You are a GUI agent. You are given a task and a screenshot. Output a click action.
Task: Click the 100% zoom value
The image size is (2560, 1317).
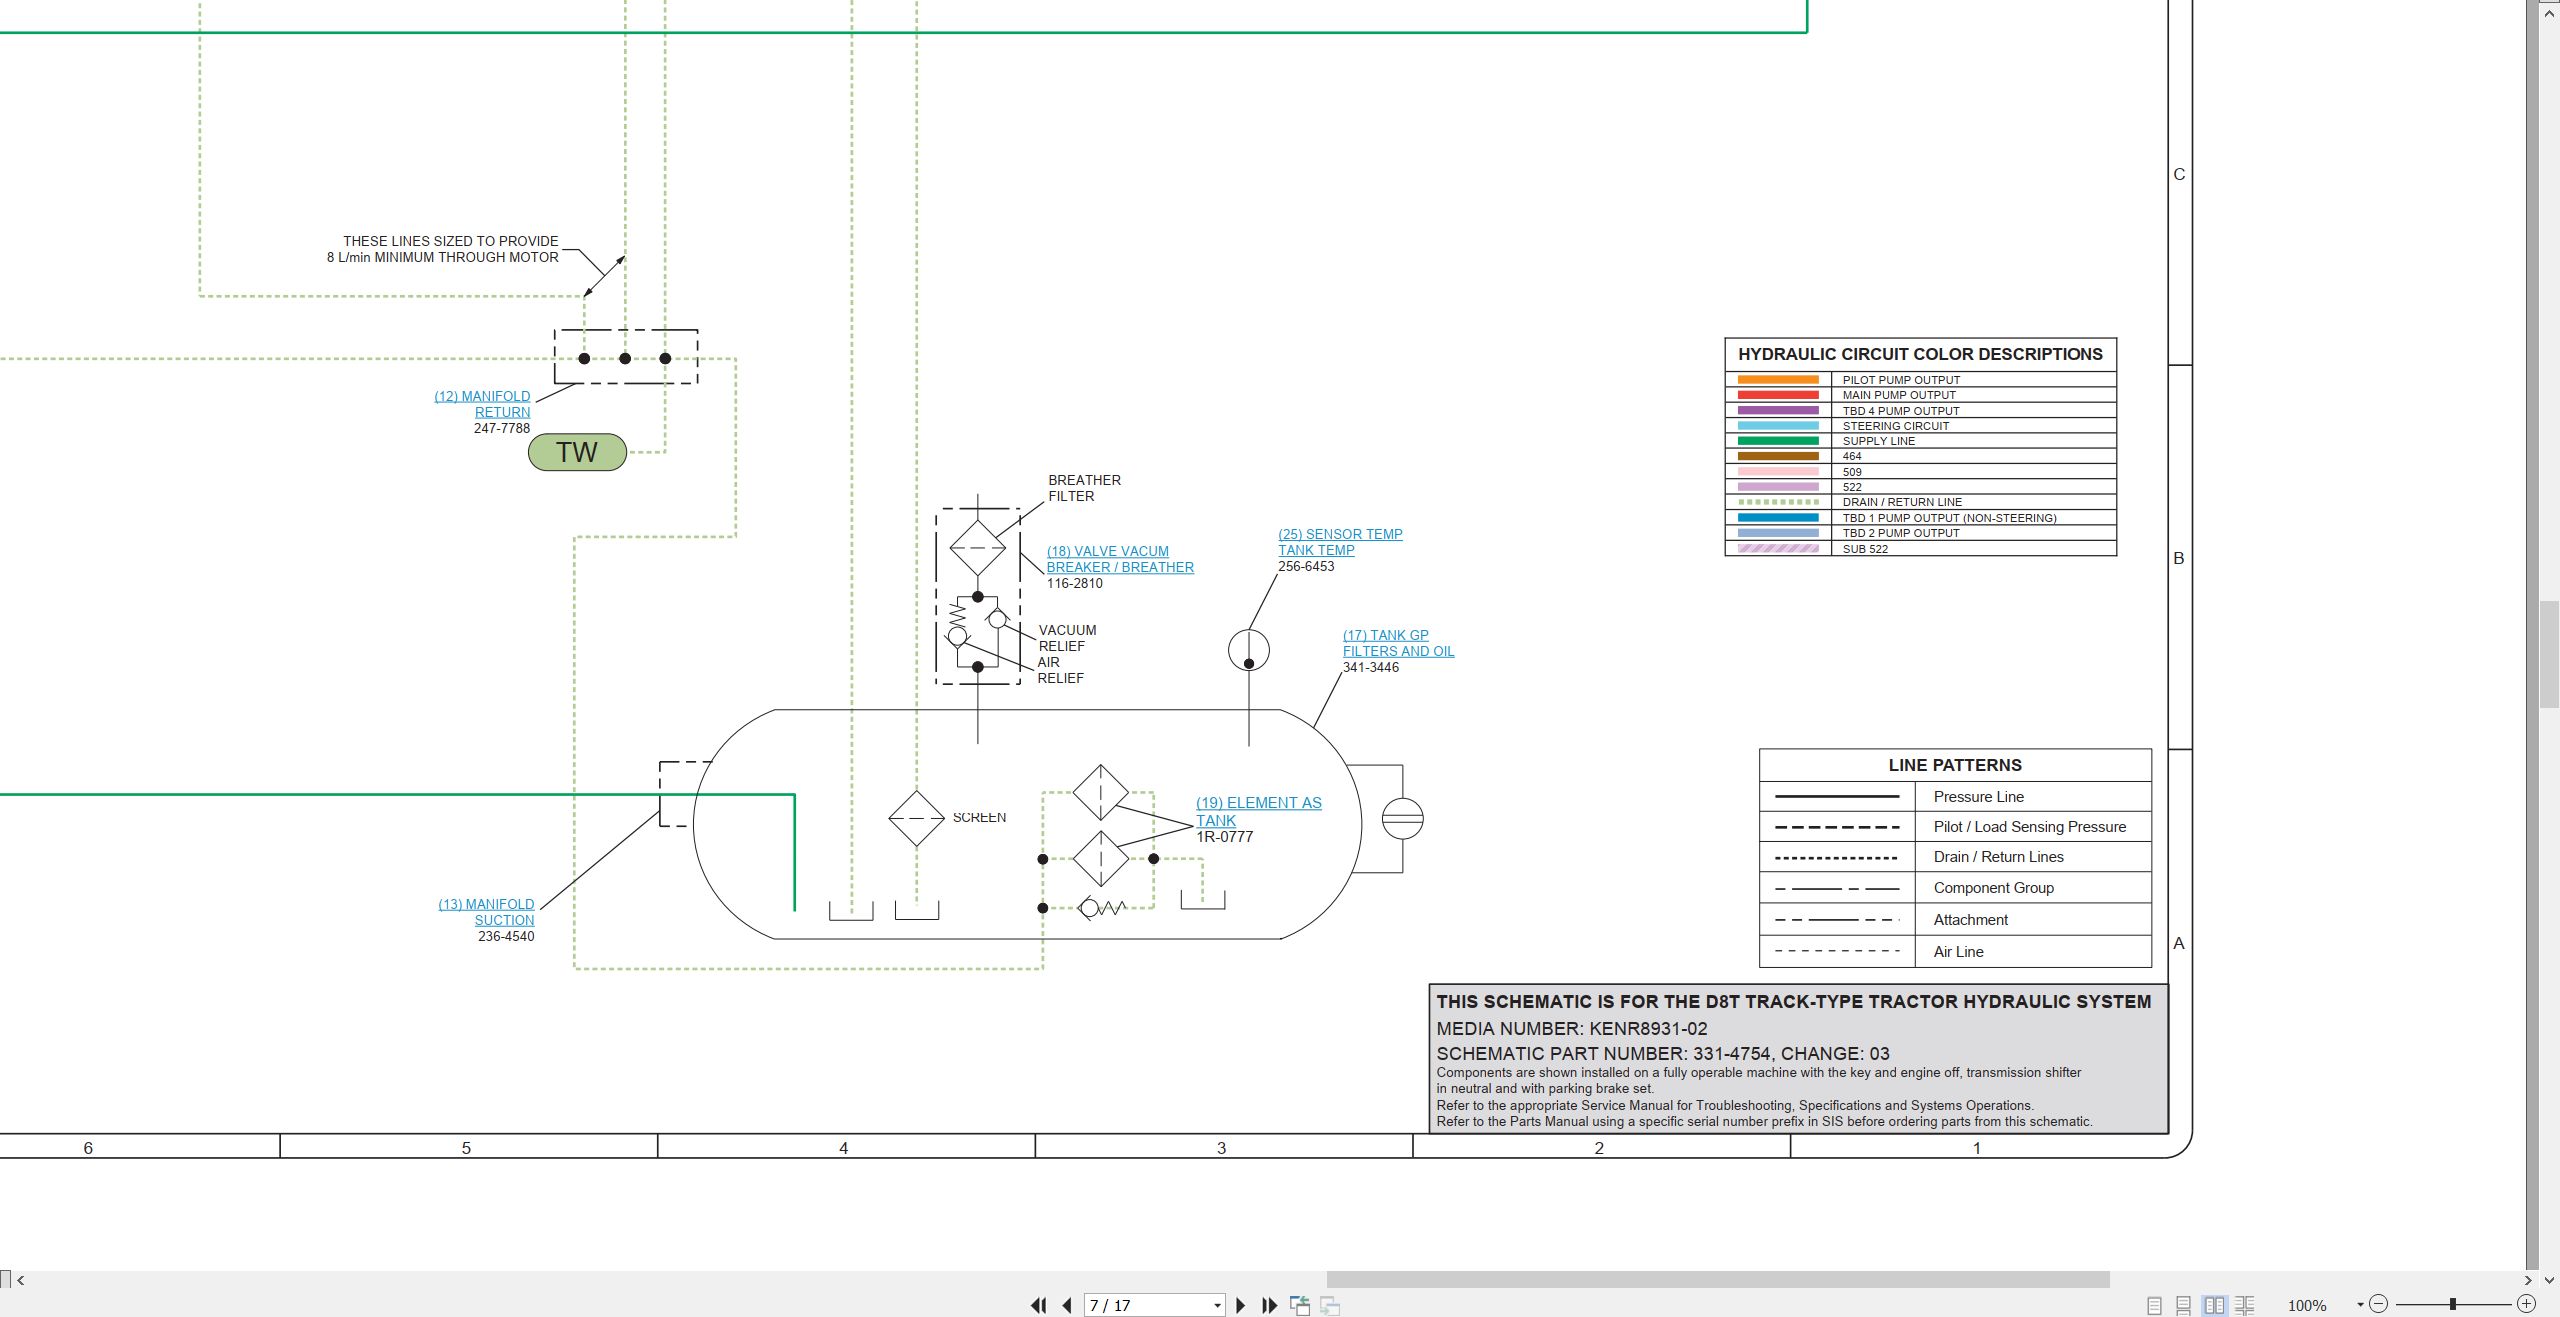pos(2307,1305)
